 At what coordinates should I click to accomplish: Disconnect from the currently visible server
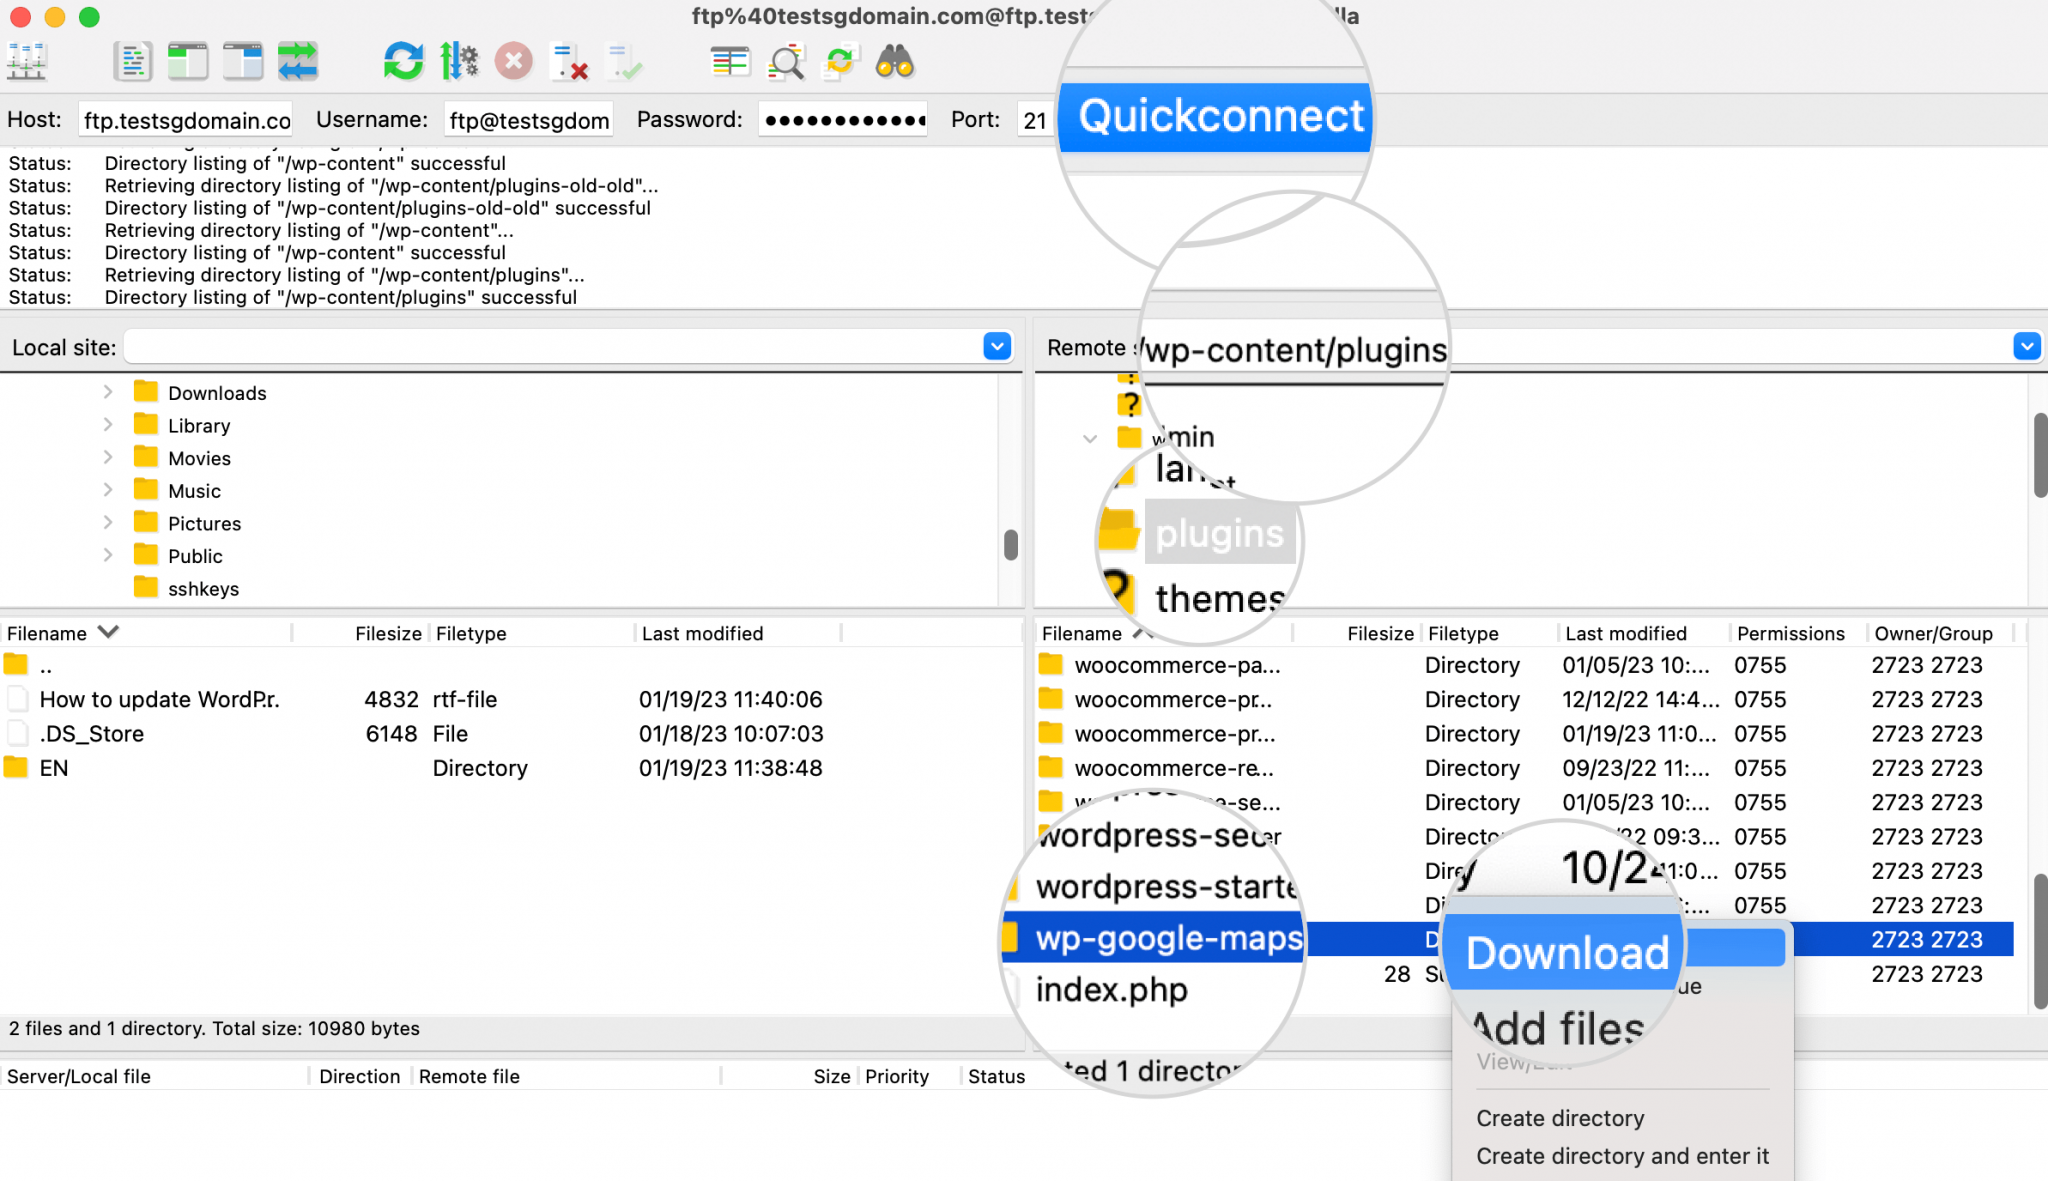[570, 62]
